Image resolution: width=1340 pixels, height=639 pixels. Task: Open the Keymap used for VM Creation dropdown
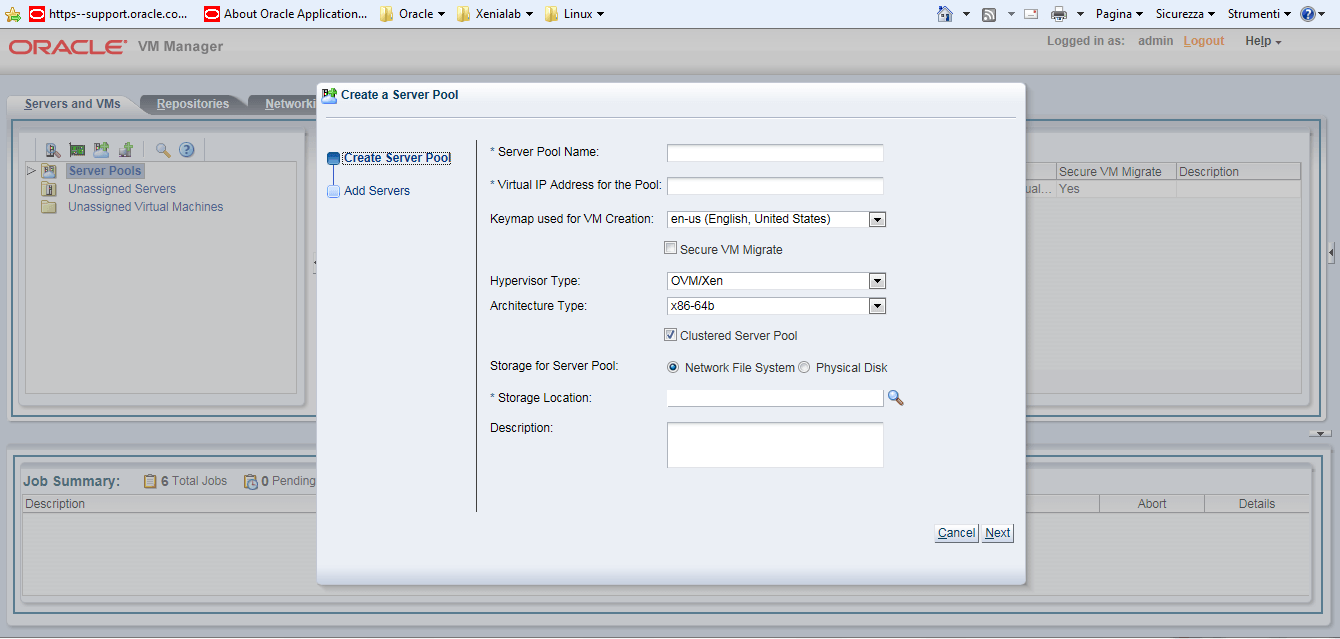click(877, 219)
